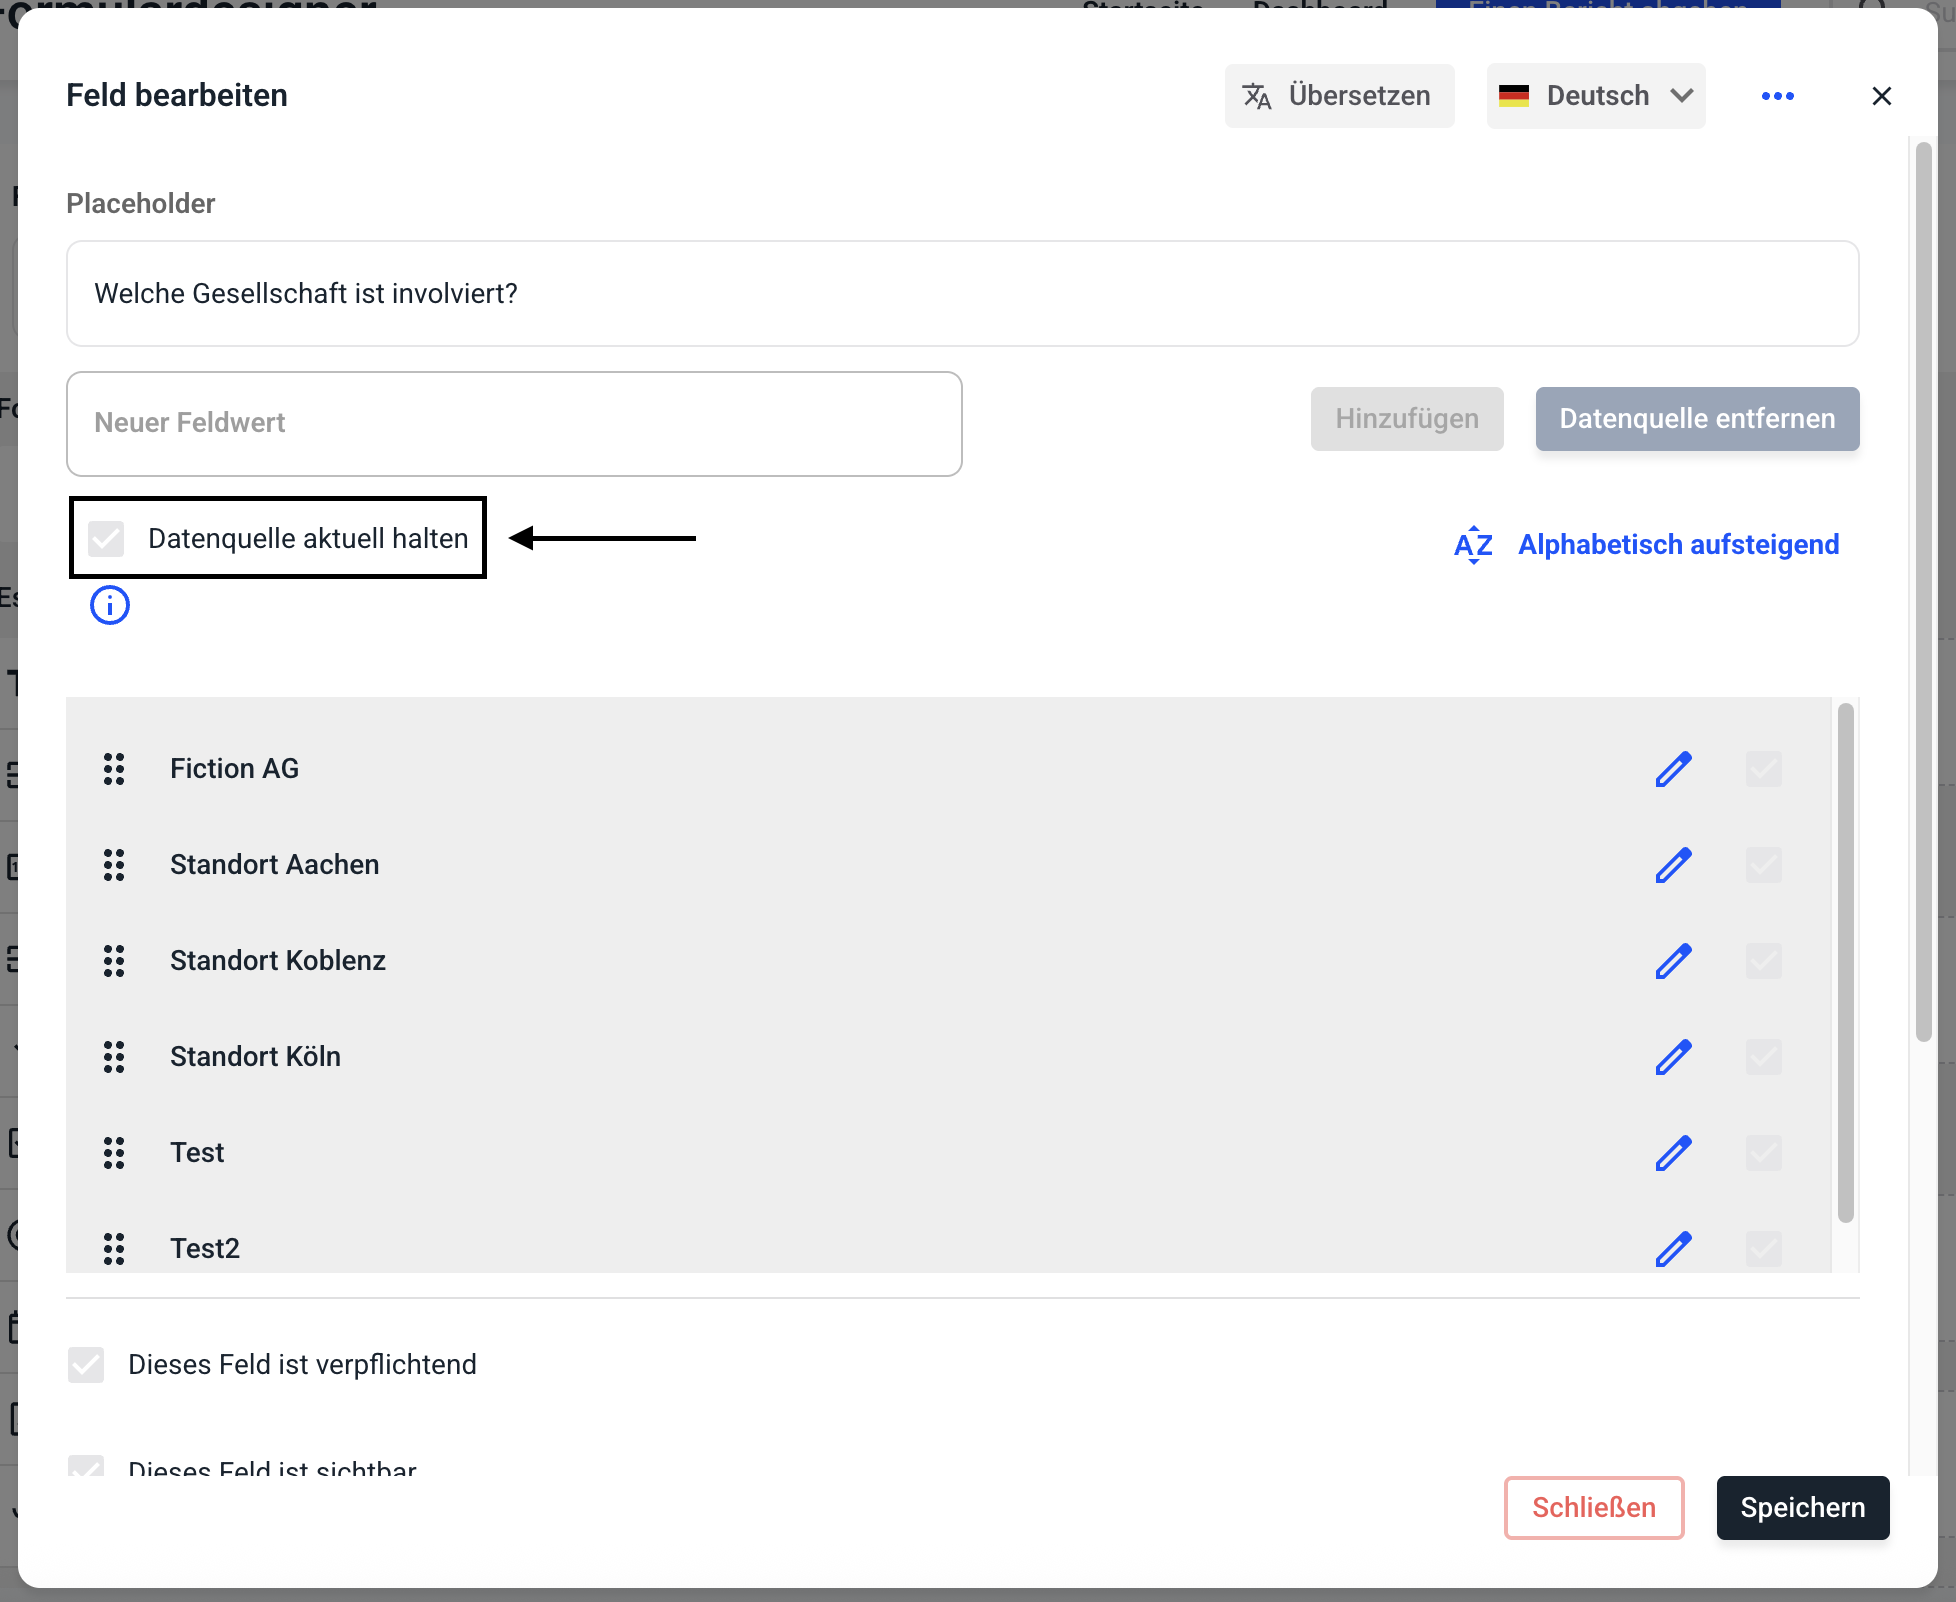This screenshot has height=1602, width=1956.
Task: Click the blue info icon below Datenquelle checkbox
Action: tap(110, 605)
